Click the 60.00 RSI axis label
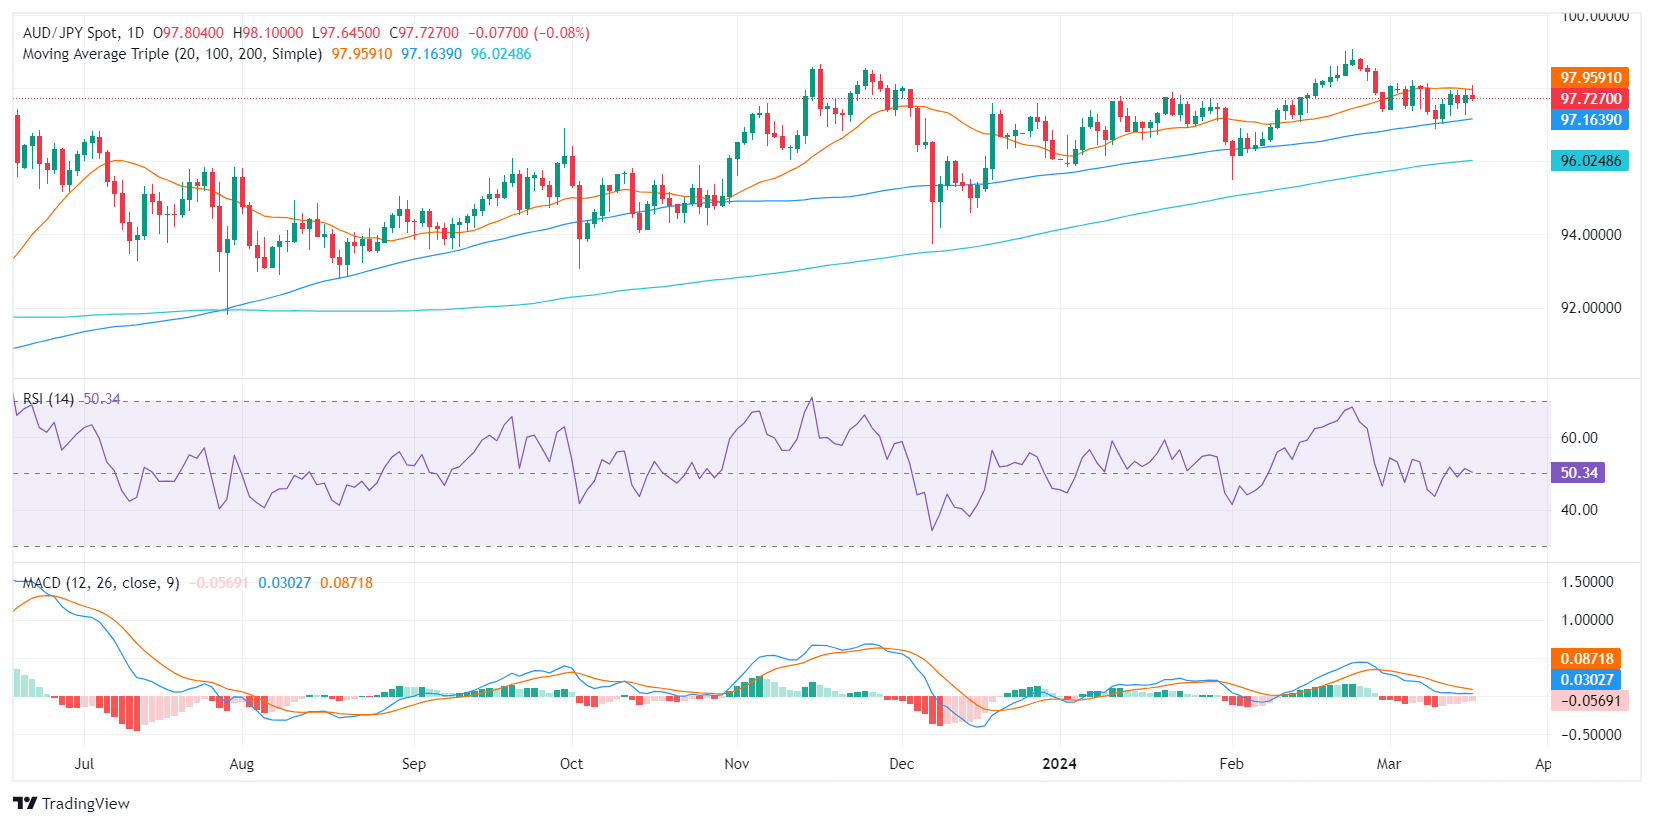This screenshot has height=825, width=1654. [x=1579, y=438]
